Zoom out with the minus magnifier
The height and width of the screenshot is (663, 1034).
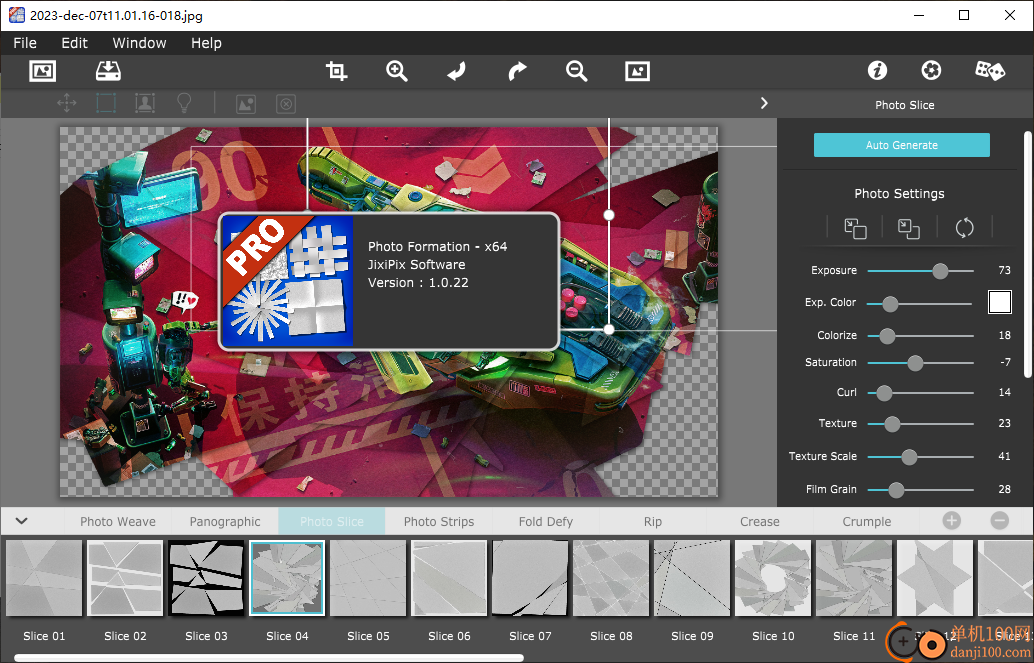[x=576, y=71]
